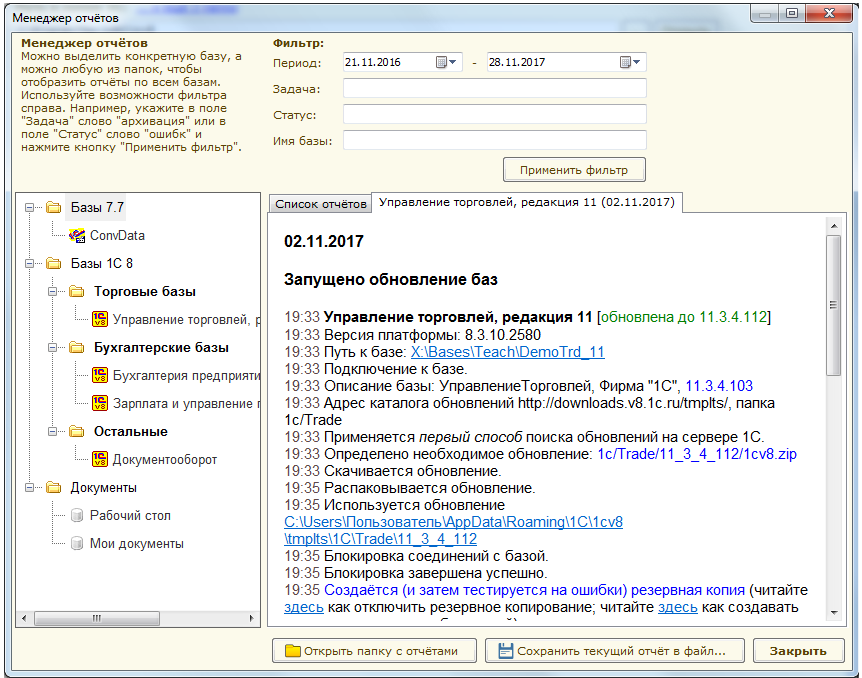Click Сохранить текущий отчёт в файл button

(615, 651)
